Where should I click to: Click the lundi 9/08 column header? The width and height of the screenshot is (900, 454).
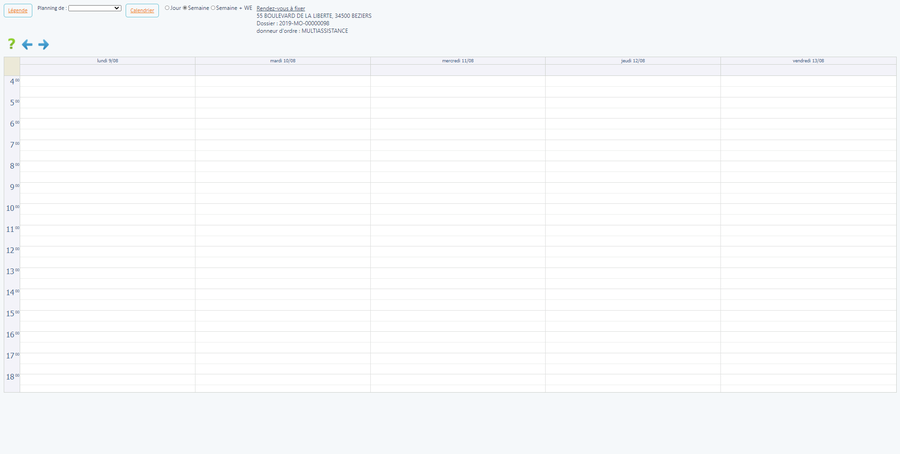coord(107,61)
